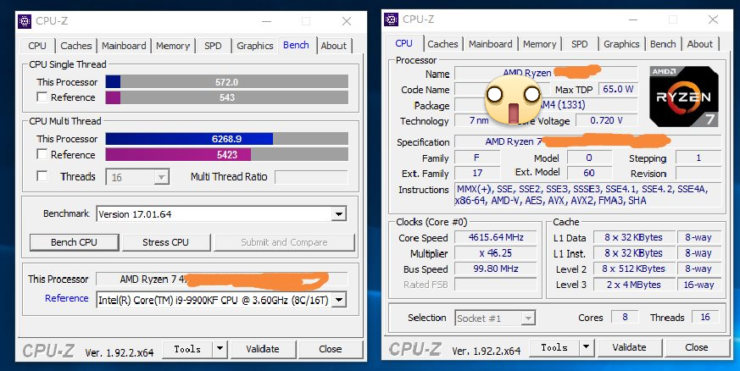Click the CPU-Z app icon in right window title bar

(x=391, y=20)
